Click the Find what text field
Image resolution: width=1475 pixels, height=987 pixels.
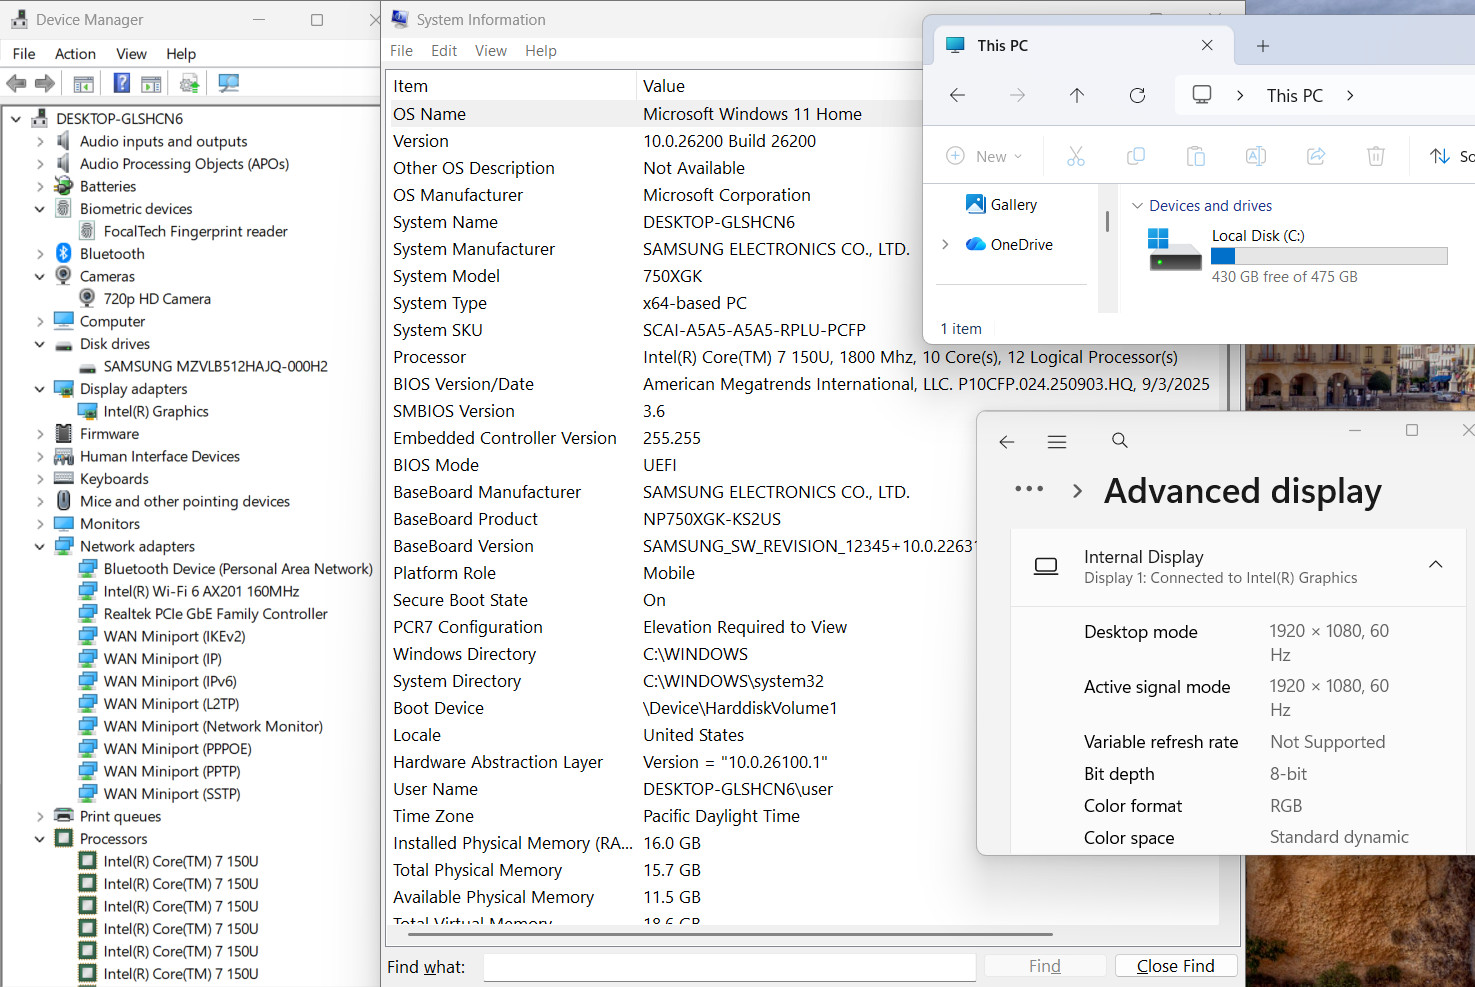coord(730,967)
